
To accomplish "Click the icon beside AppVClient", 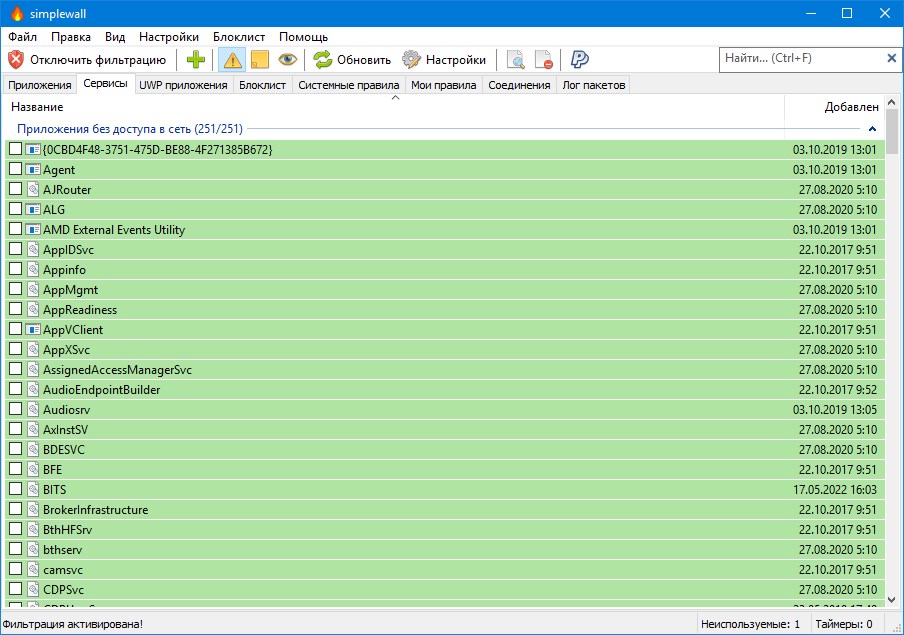I will click(x=33, y=329).
